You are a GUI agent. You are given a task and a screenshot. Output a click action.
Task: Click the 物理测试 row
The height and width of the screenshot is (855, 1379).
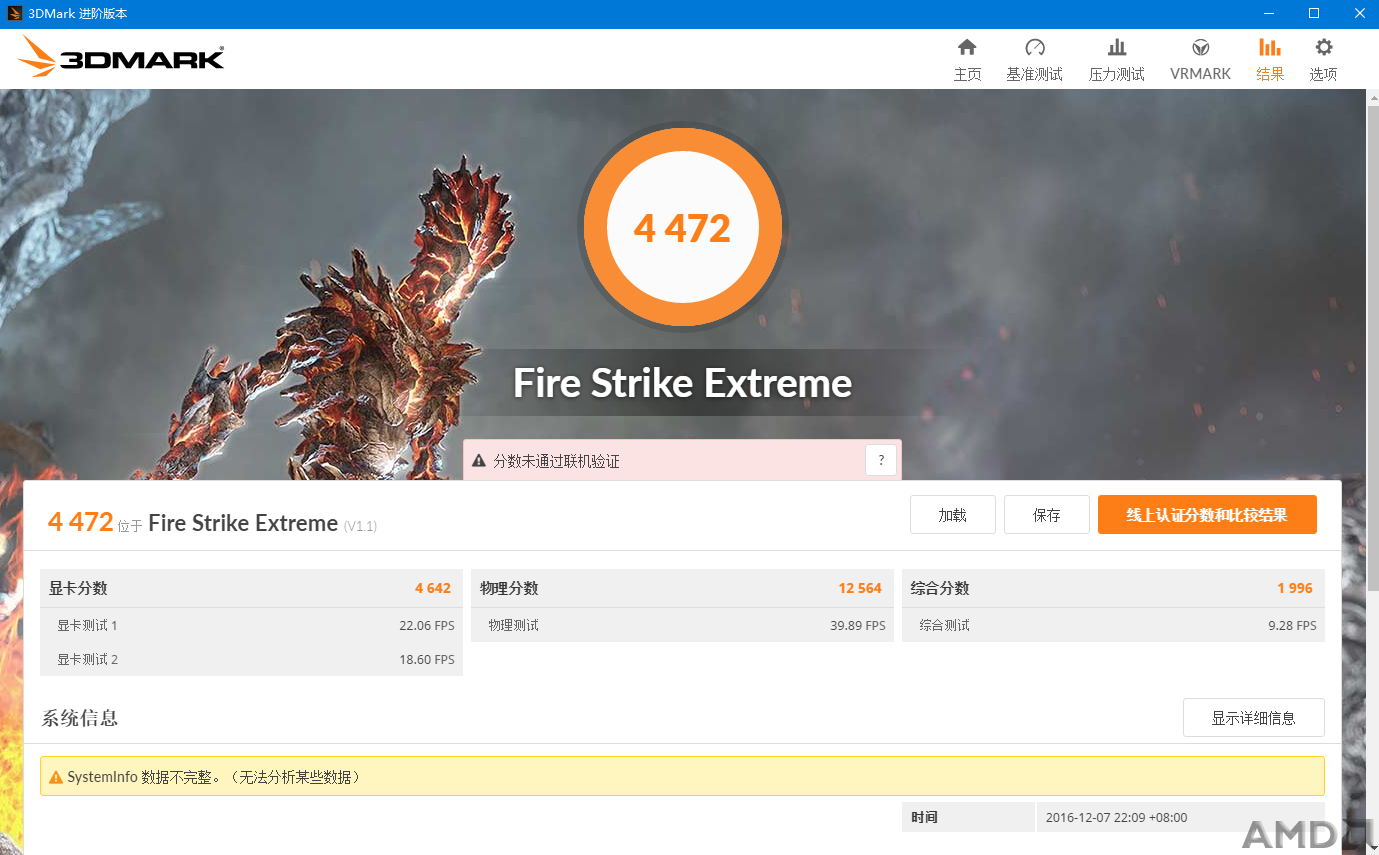pos(682,625)
